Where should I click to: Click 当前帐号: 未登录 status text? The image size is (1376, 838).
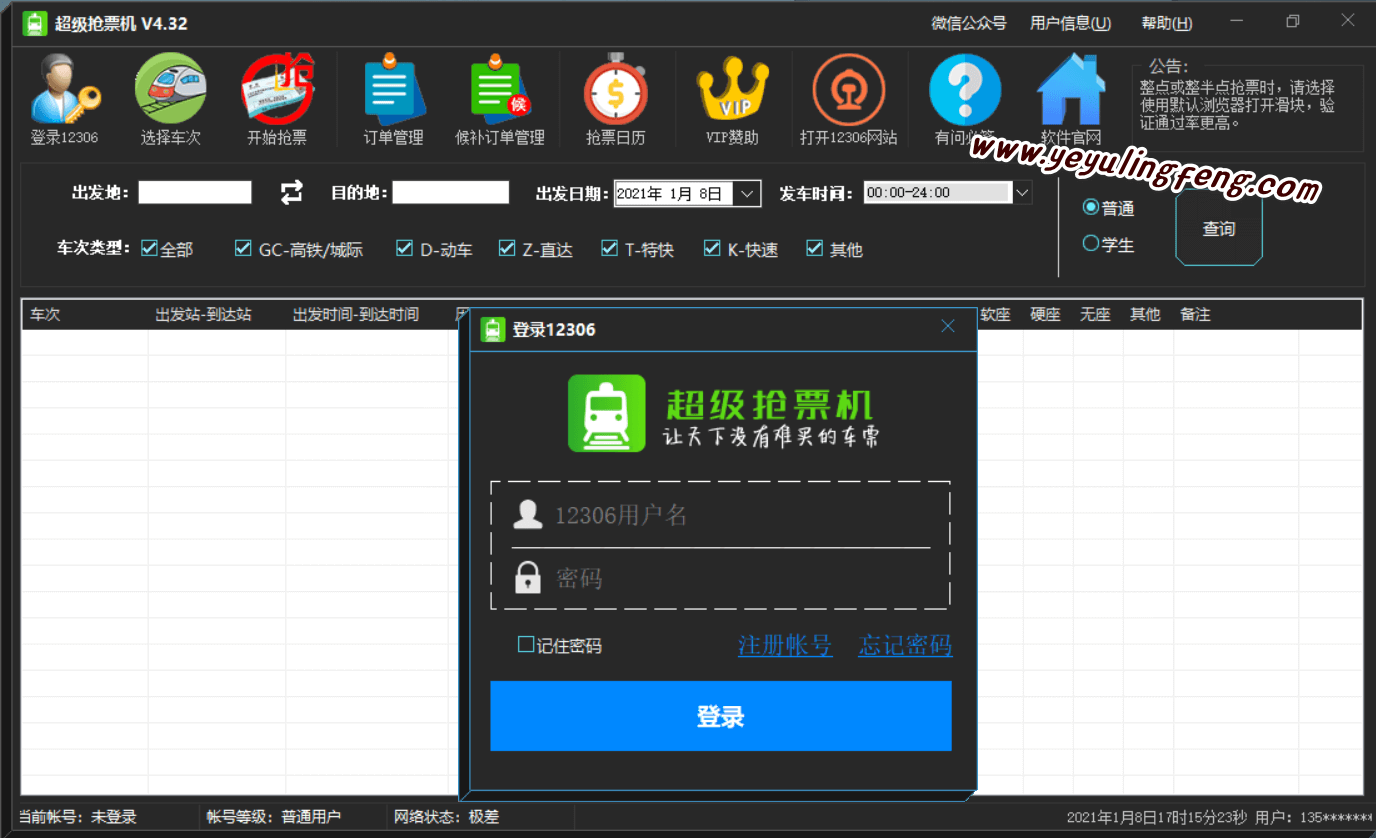[78, 817]
